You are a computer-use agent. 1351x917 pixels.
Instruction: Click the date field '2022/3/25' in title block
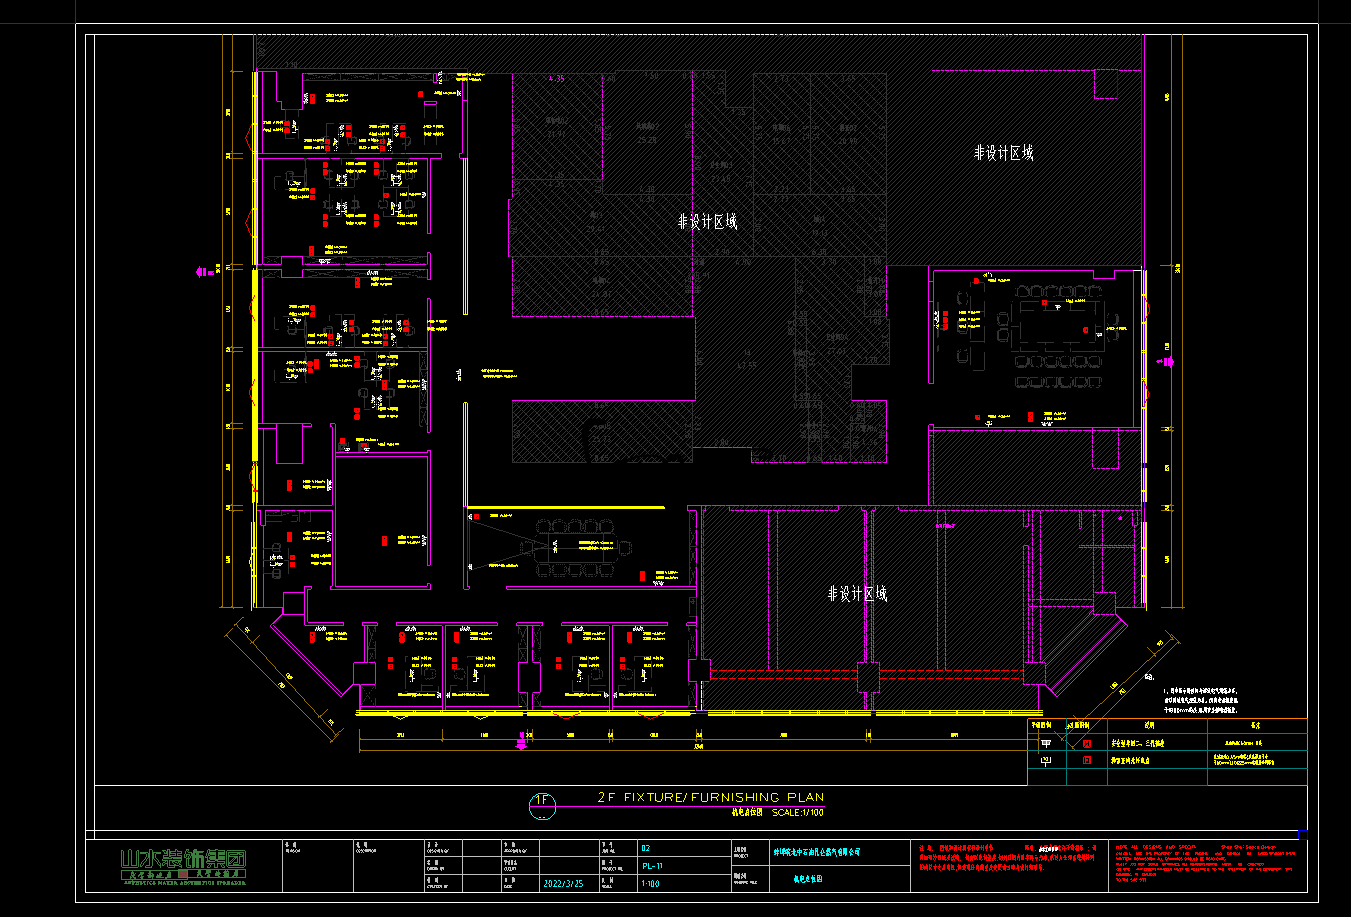point(566,884)
